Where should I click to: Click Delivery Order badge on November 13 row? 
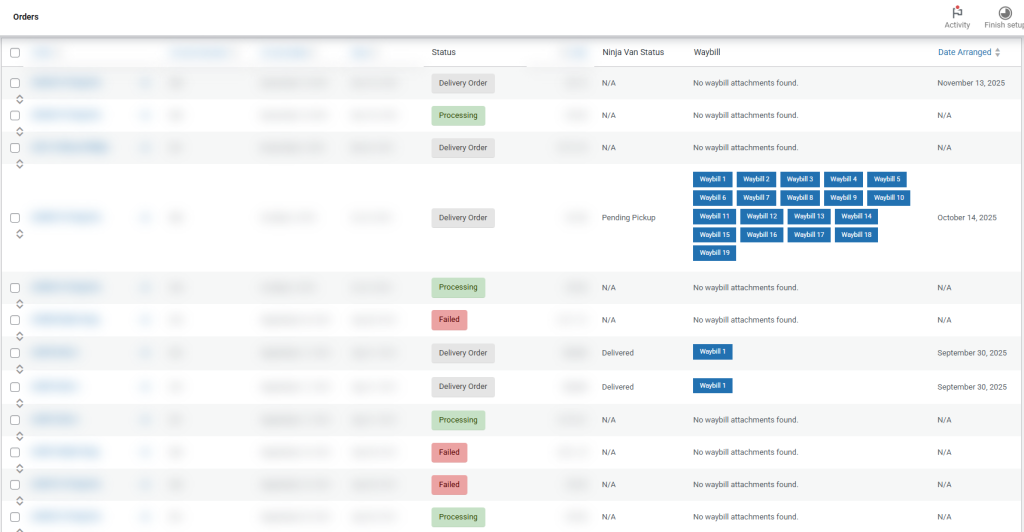point(463,84)
